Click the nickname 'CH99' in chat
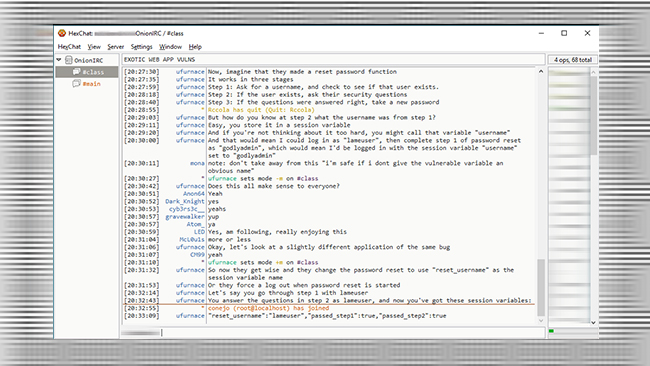This screenshot has height=366, width=650. 197,255
